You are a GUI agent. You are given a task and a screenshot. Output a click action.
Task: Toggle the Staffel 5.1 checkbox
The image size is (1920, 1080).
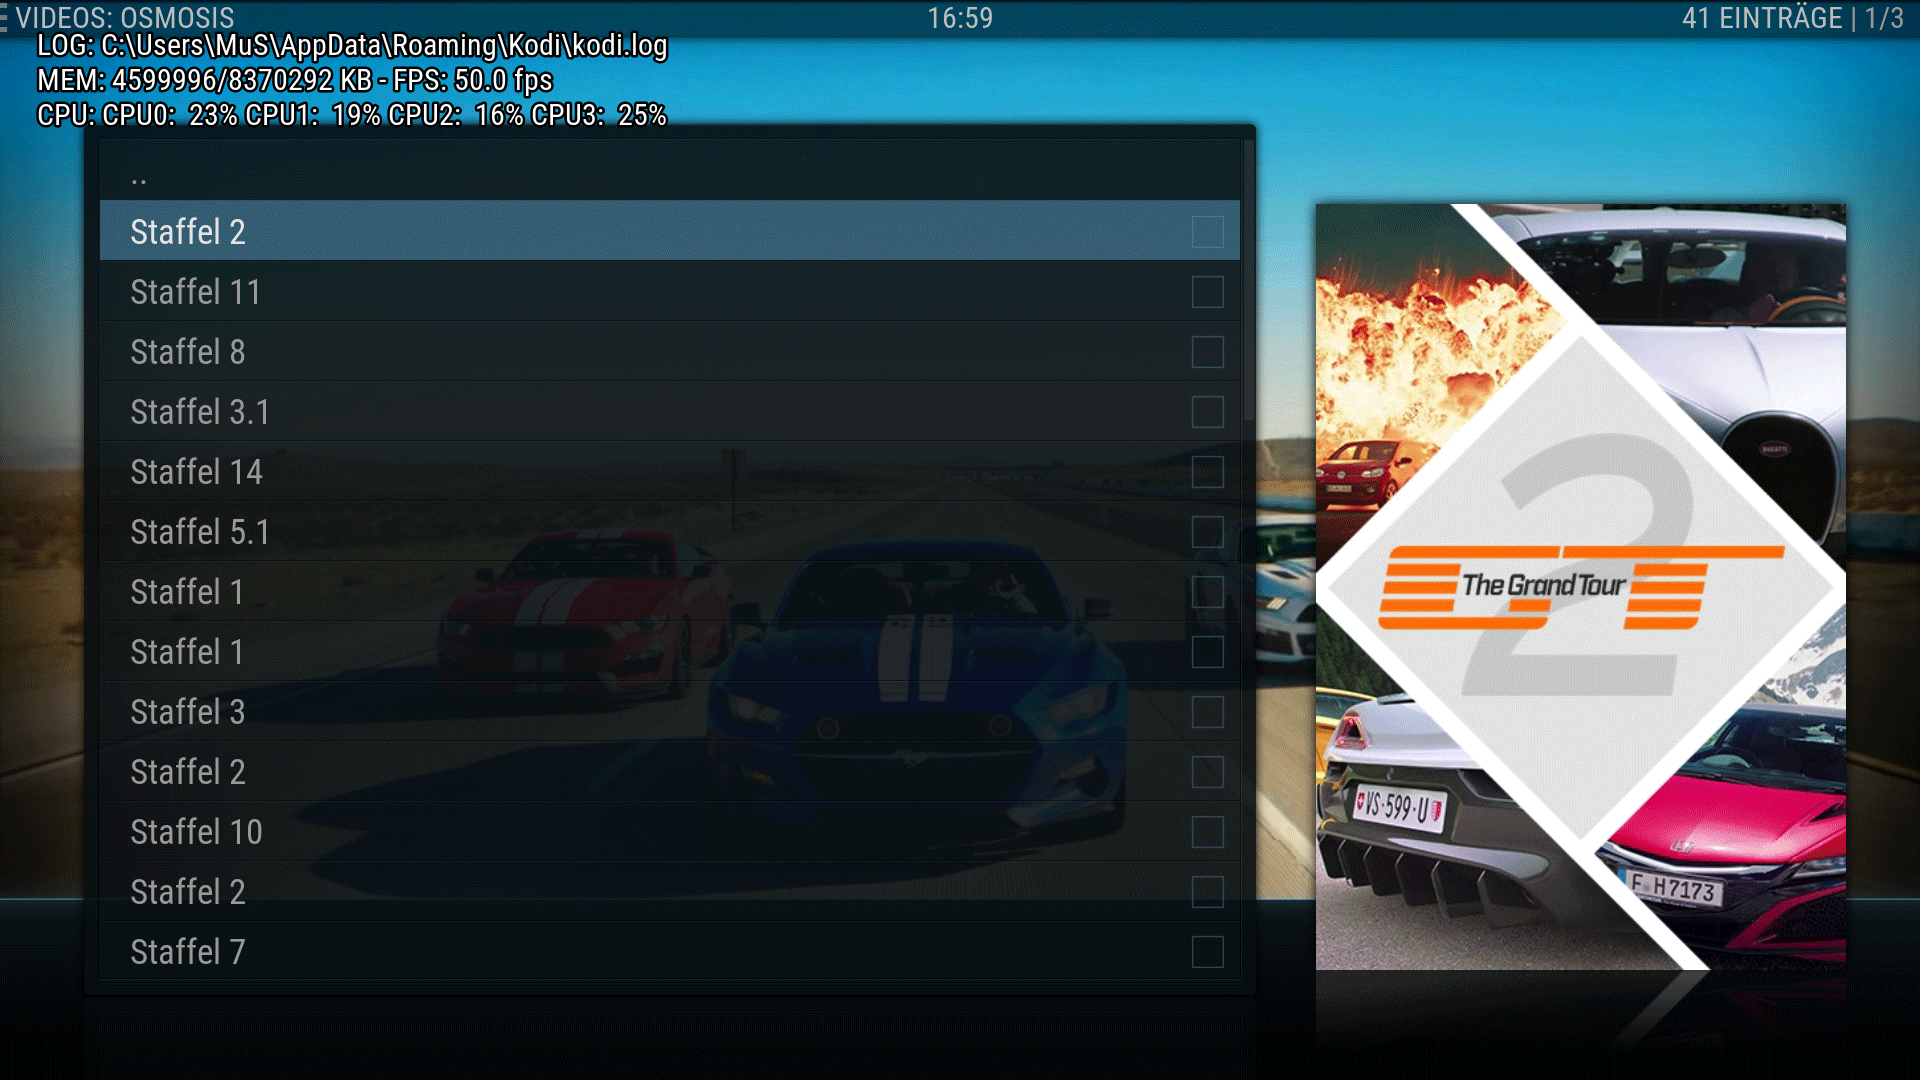click(x=1208, y=532)
